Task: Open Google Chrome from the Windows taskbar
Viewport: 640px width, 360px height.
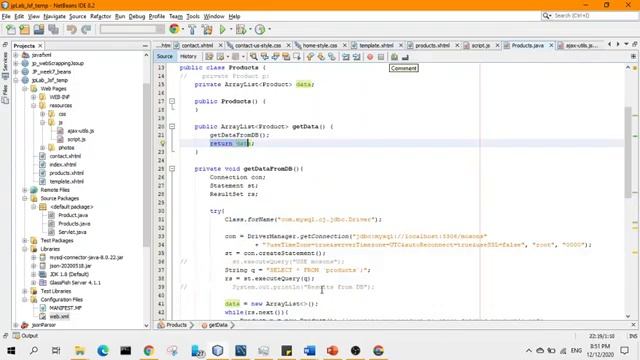Action: click(x=149, y=350)
